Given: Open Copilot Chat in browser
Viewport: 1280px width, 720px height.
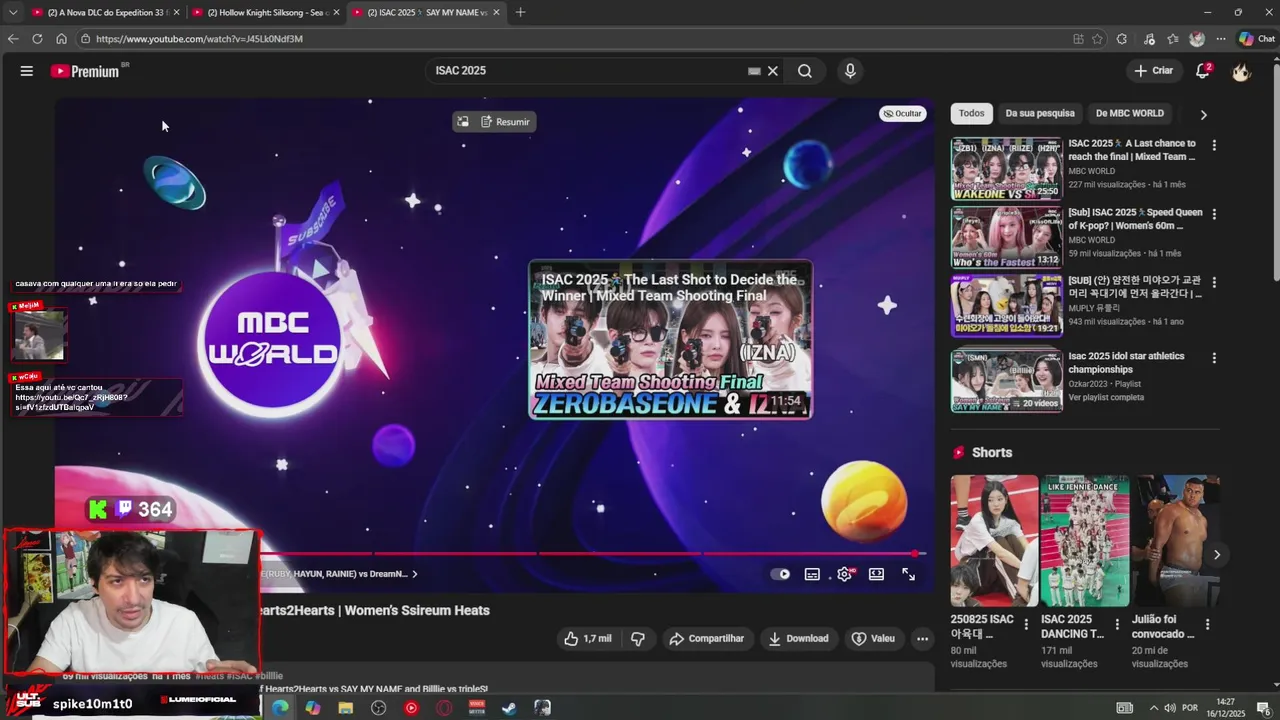Looking at the screenshot, I should coord(1256,39).
